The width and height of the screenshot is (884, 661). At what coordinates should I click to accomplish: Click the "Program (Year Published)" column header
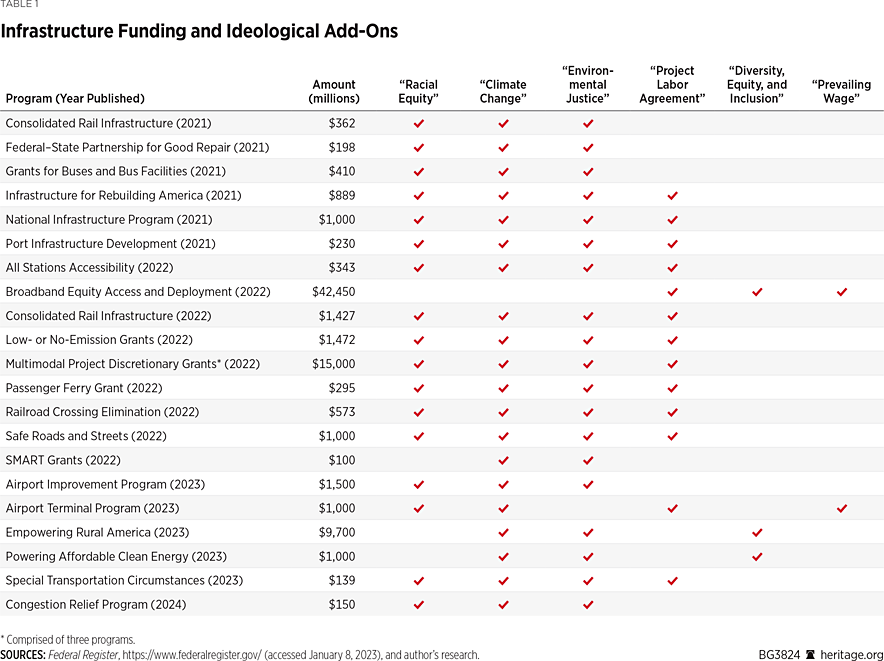[x=75, y=99]
